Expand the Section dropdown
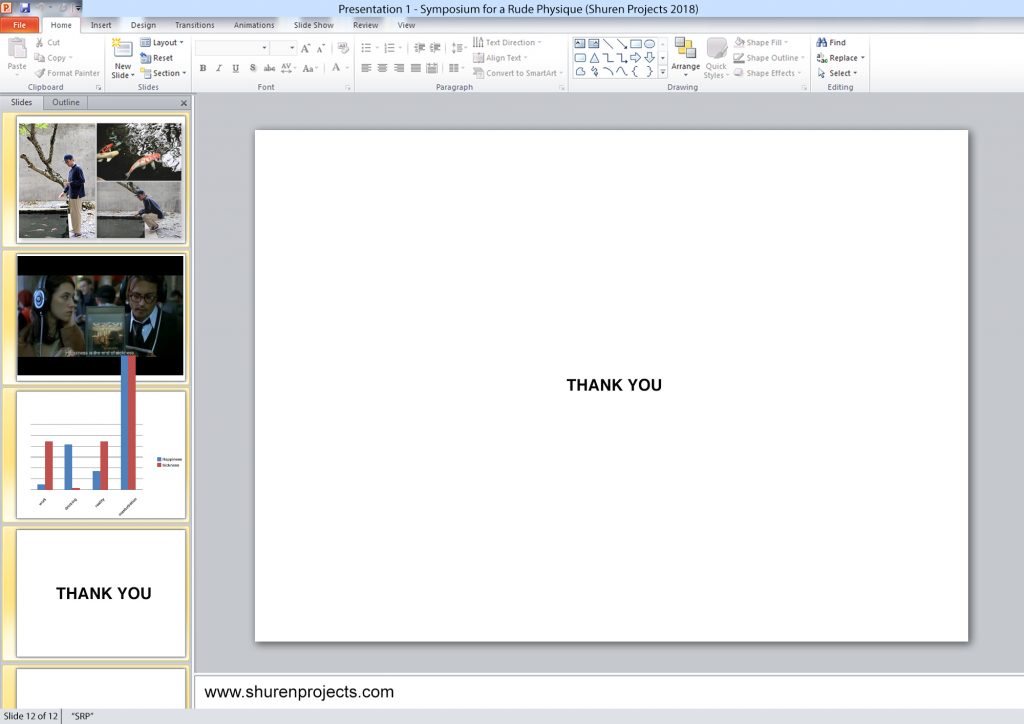This screenshot has width=1024, height=724. (x=164, y=73)
